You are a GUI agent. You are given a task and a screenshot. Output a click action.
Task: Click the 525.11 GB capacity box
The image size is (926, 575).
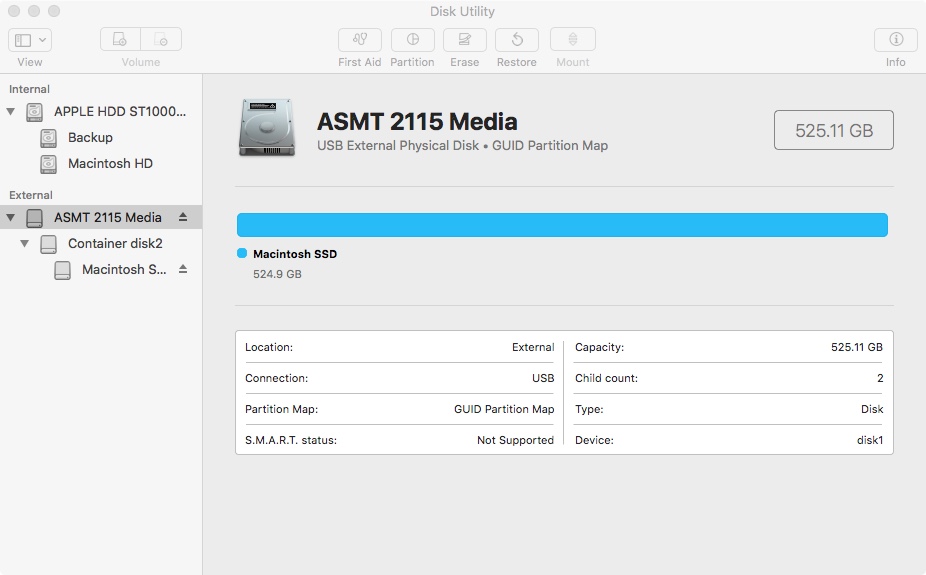[x=834, y=130]
